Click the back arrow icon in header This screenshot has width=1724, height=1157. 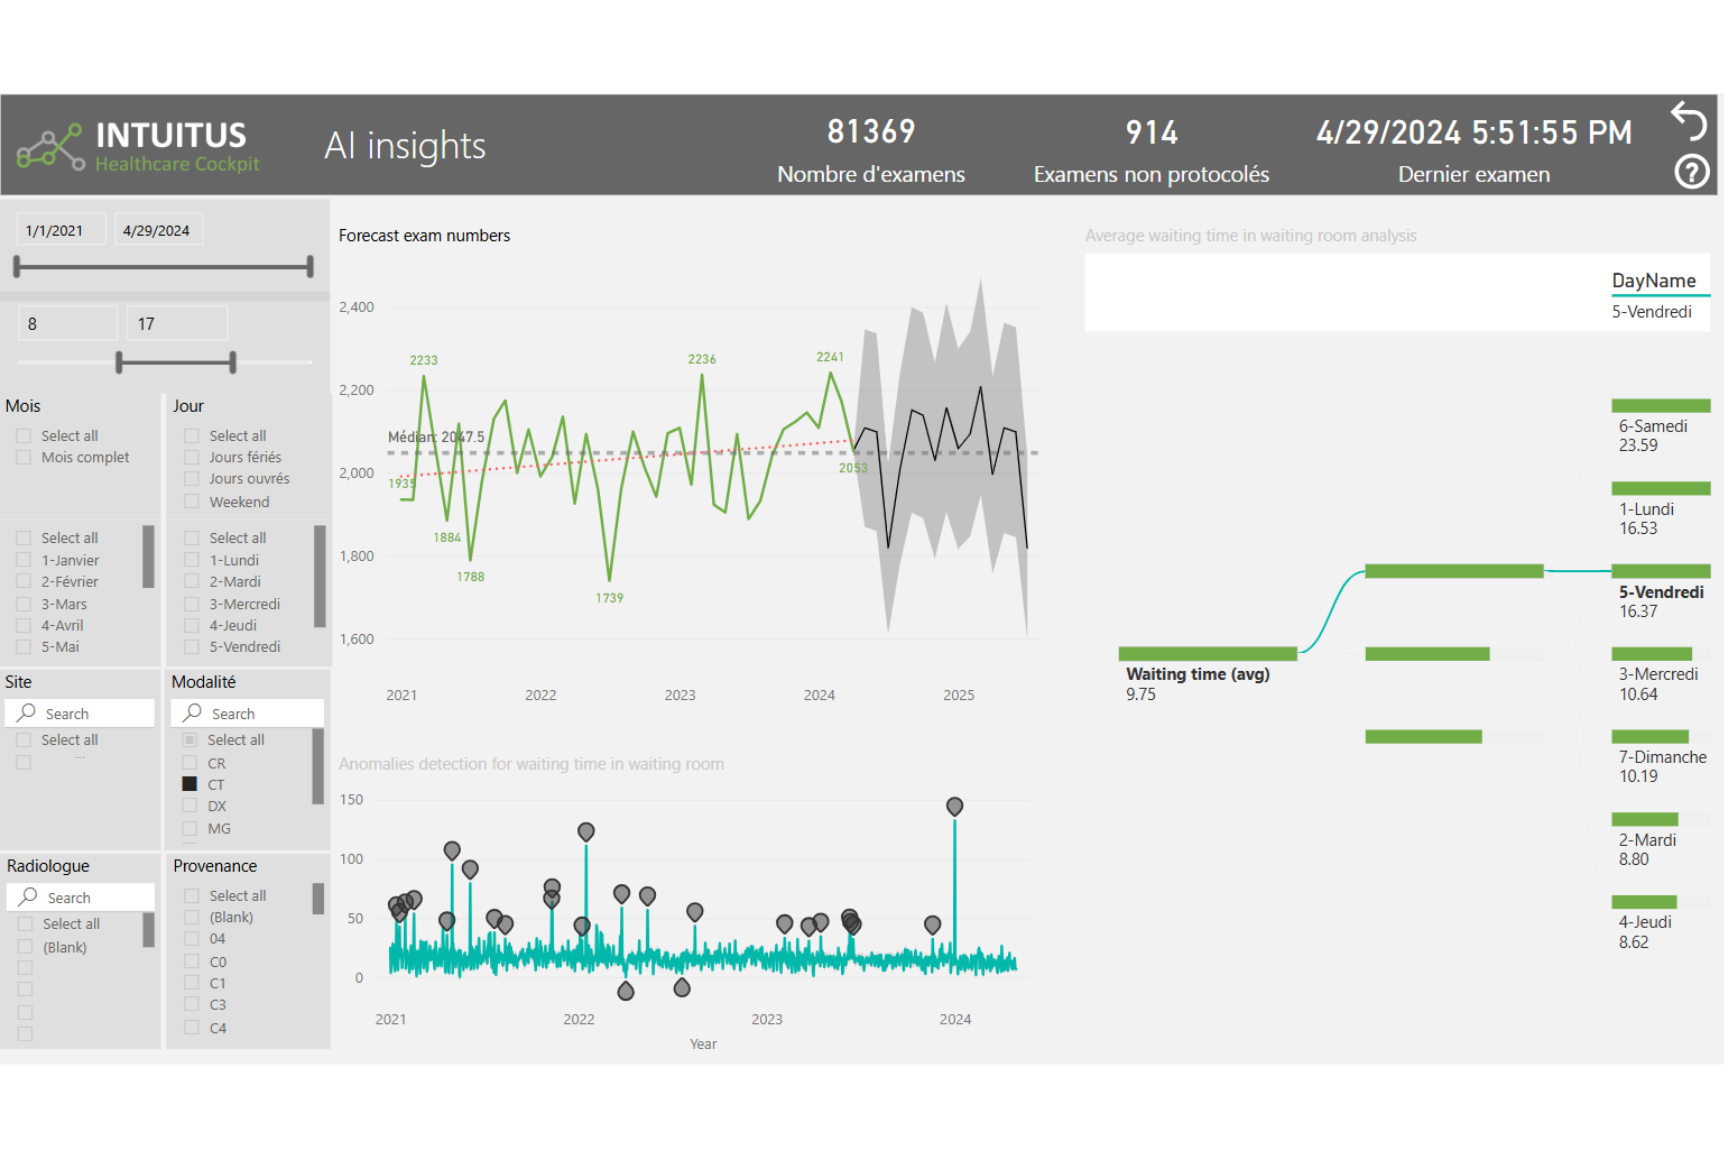coord(1689,121)
